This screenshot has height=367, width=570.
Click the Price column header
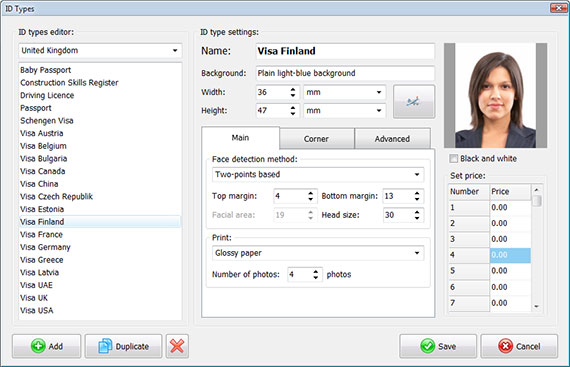510,191
